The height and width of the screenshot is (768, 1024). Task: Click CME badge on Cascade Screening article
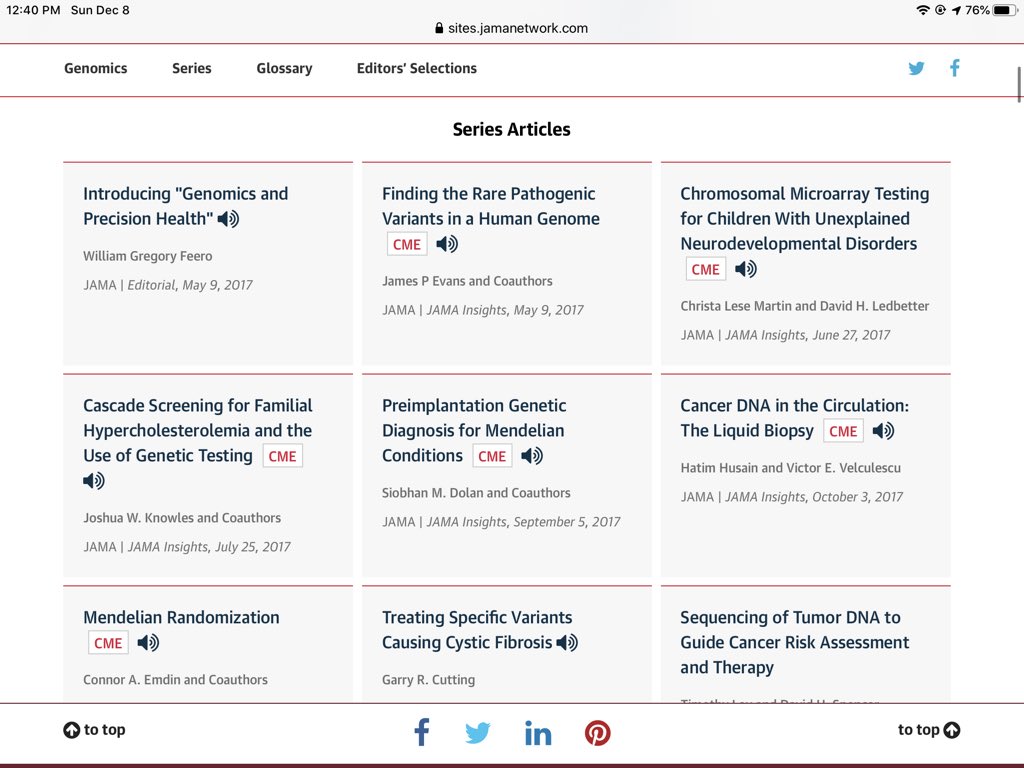coord(282,456)
